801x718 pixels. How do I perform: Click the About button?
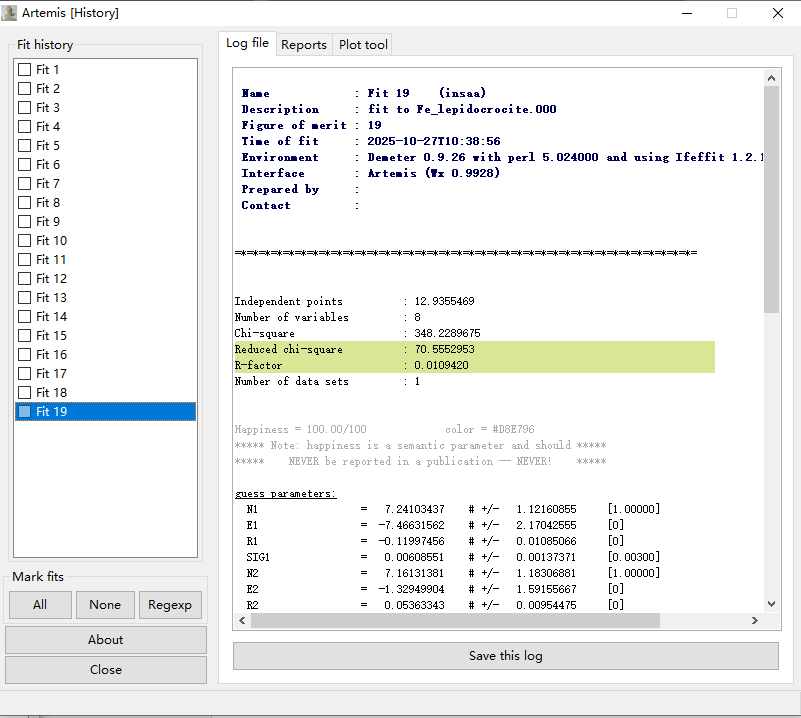click(105, 640)
